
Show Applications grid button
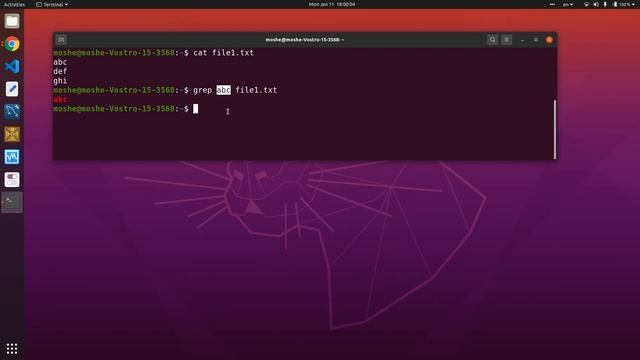coord(12,348)
